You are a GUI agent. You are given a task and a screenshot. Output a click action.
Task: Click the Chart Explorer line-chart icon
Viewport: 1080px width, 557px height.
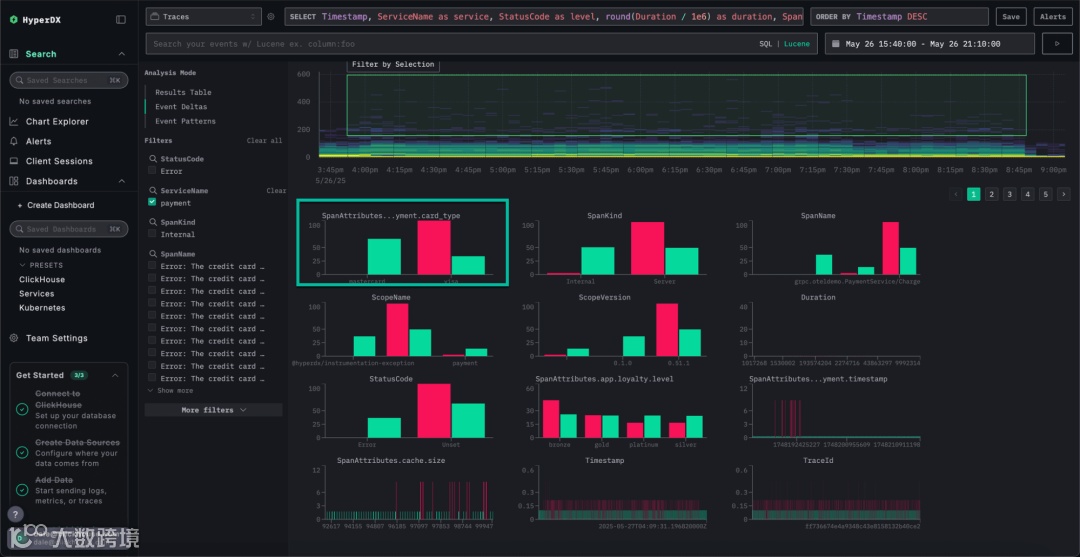tap(14, 122)
